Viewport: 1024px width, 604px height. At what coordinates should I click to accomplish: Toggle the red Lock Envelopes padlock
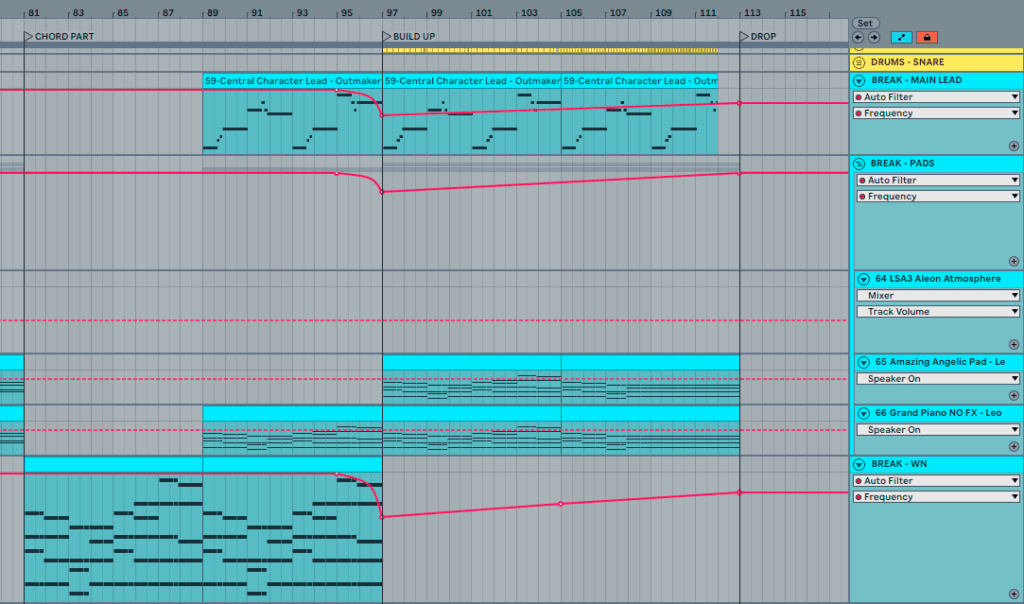point(926,37)
